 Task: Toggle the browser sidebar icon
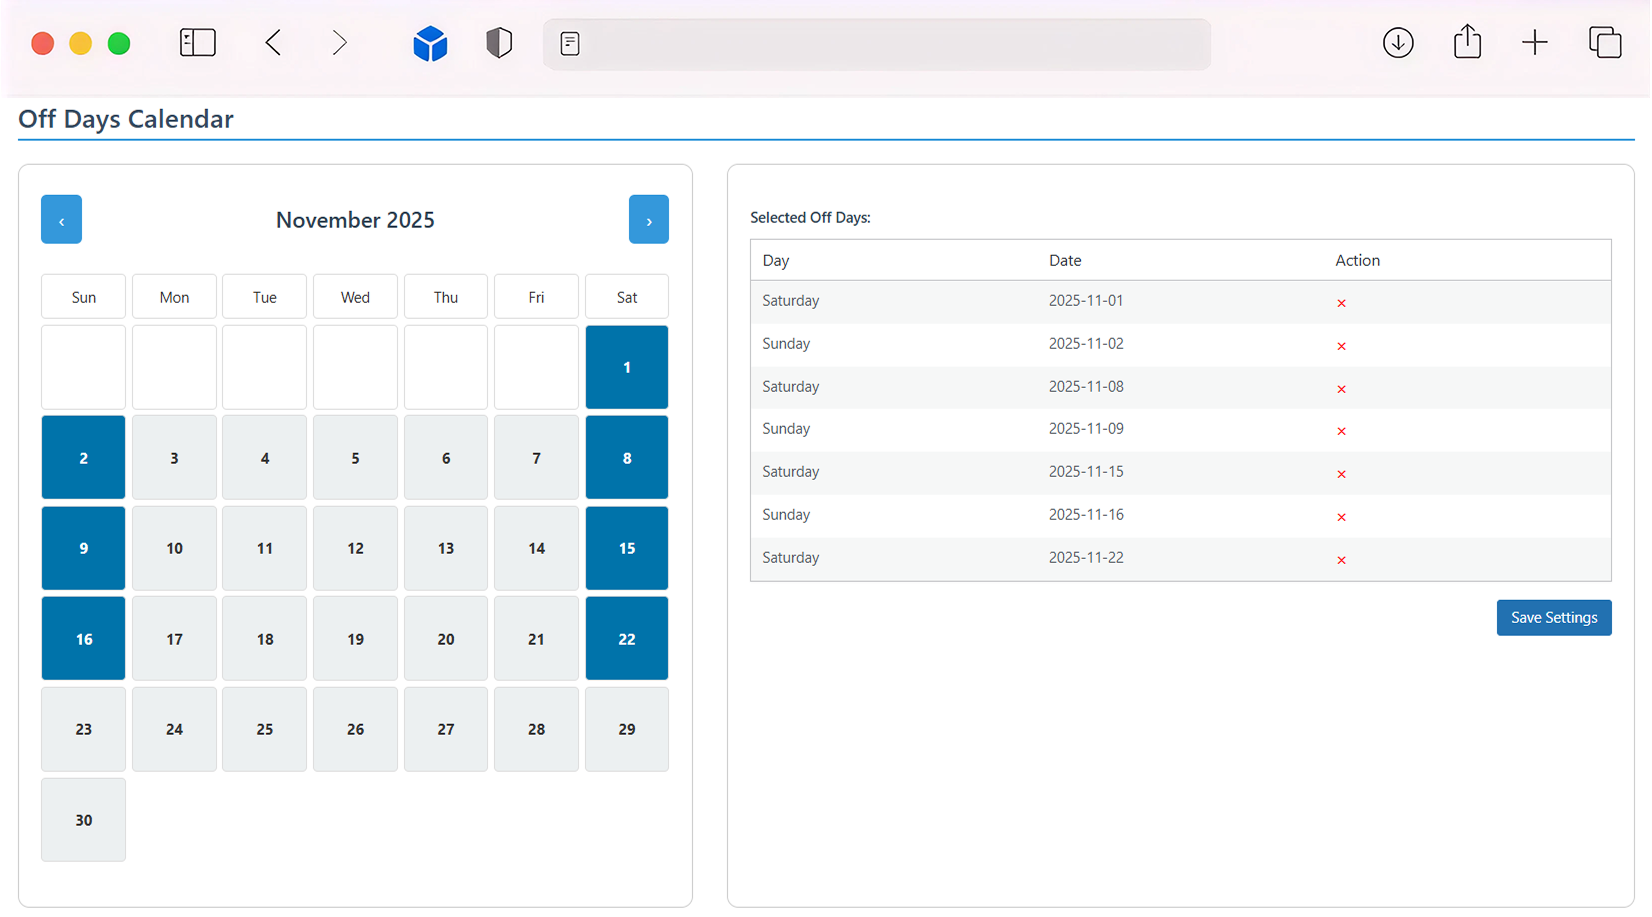(197, 43)
